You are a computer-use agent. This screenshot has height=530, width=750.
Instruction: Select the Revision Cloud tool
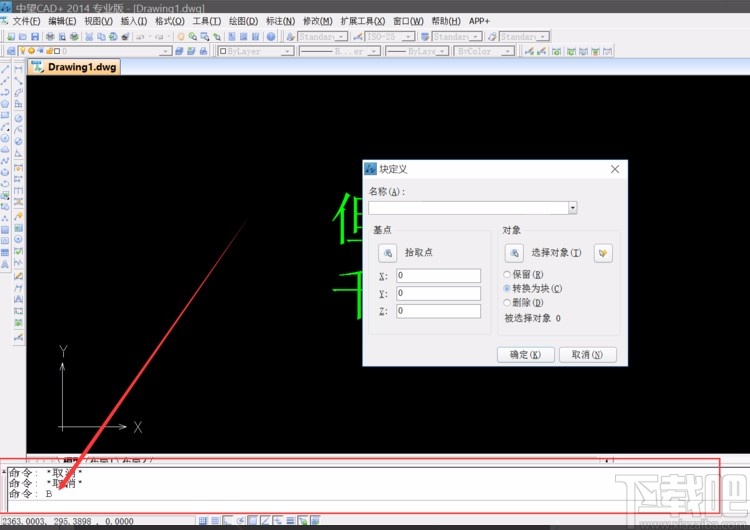tap(5, 150)
